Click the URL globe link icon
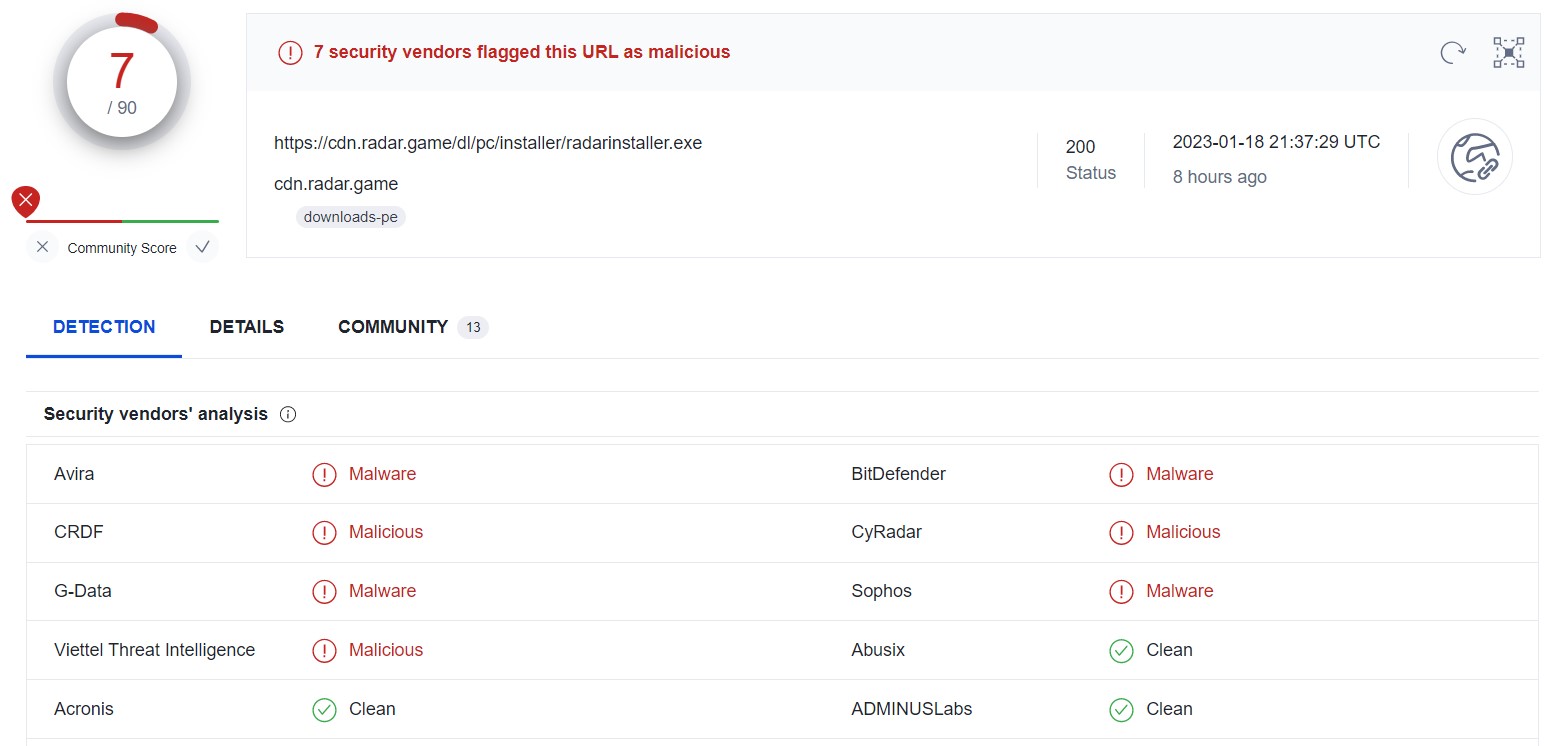 coord(1474,157)
